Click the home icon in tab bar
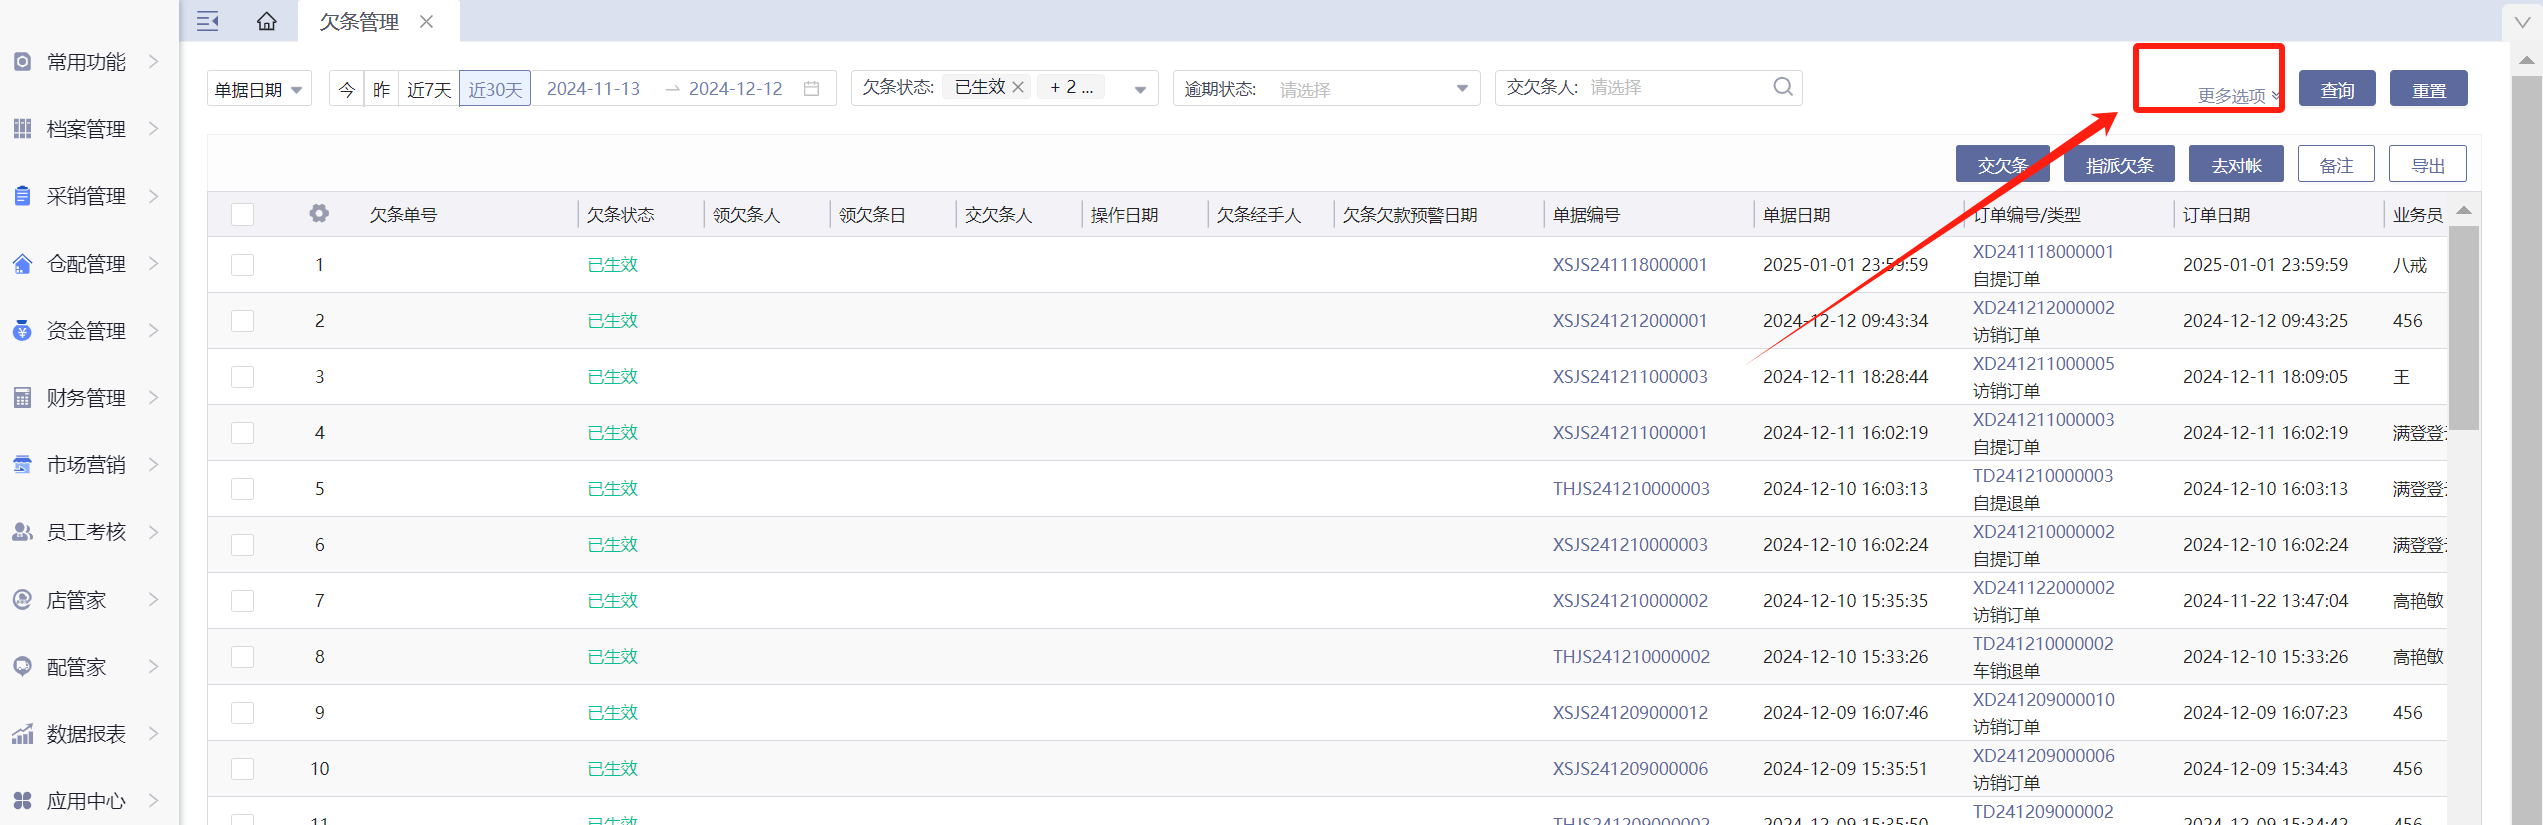Screen dimensions: 2543x825 [x=266, y=21]
